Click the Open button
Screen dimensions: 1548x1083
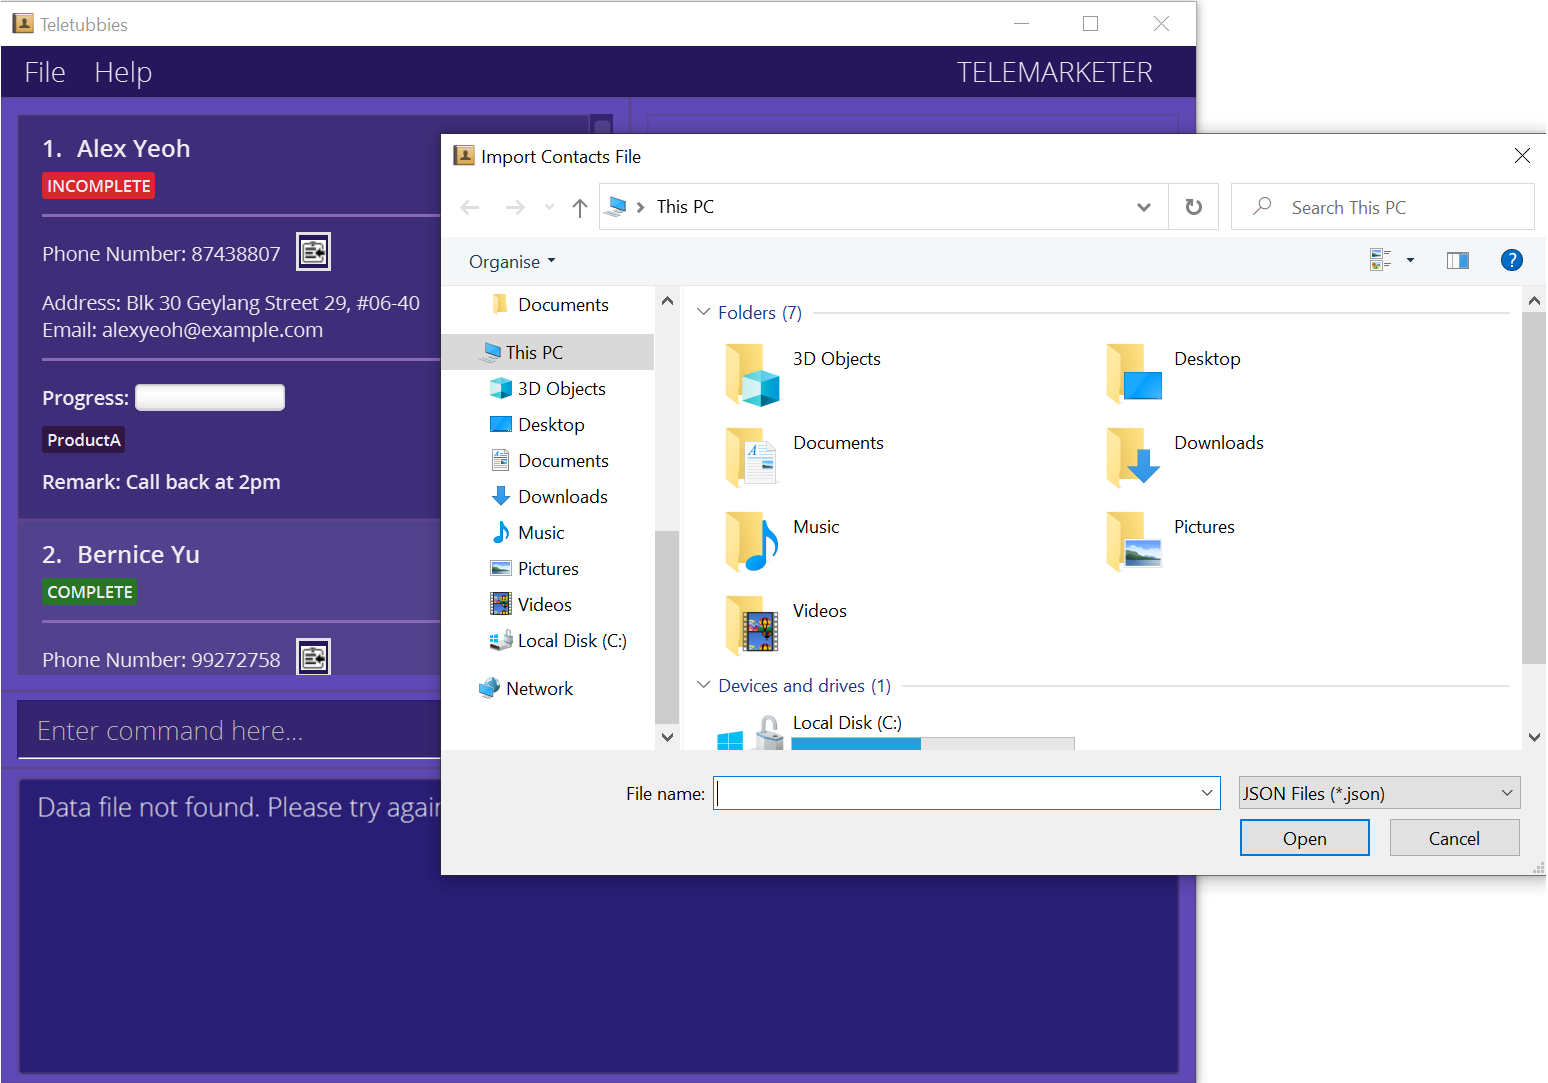click(1304, 838)
